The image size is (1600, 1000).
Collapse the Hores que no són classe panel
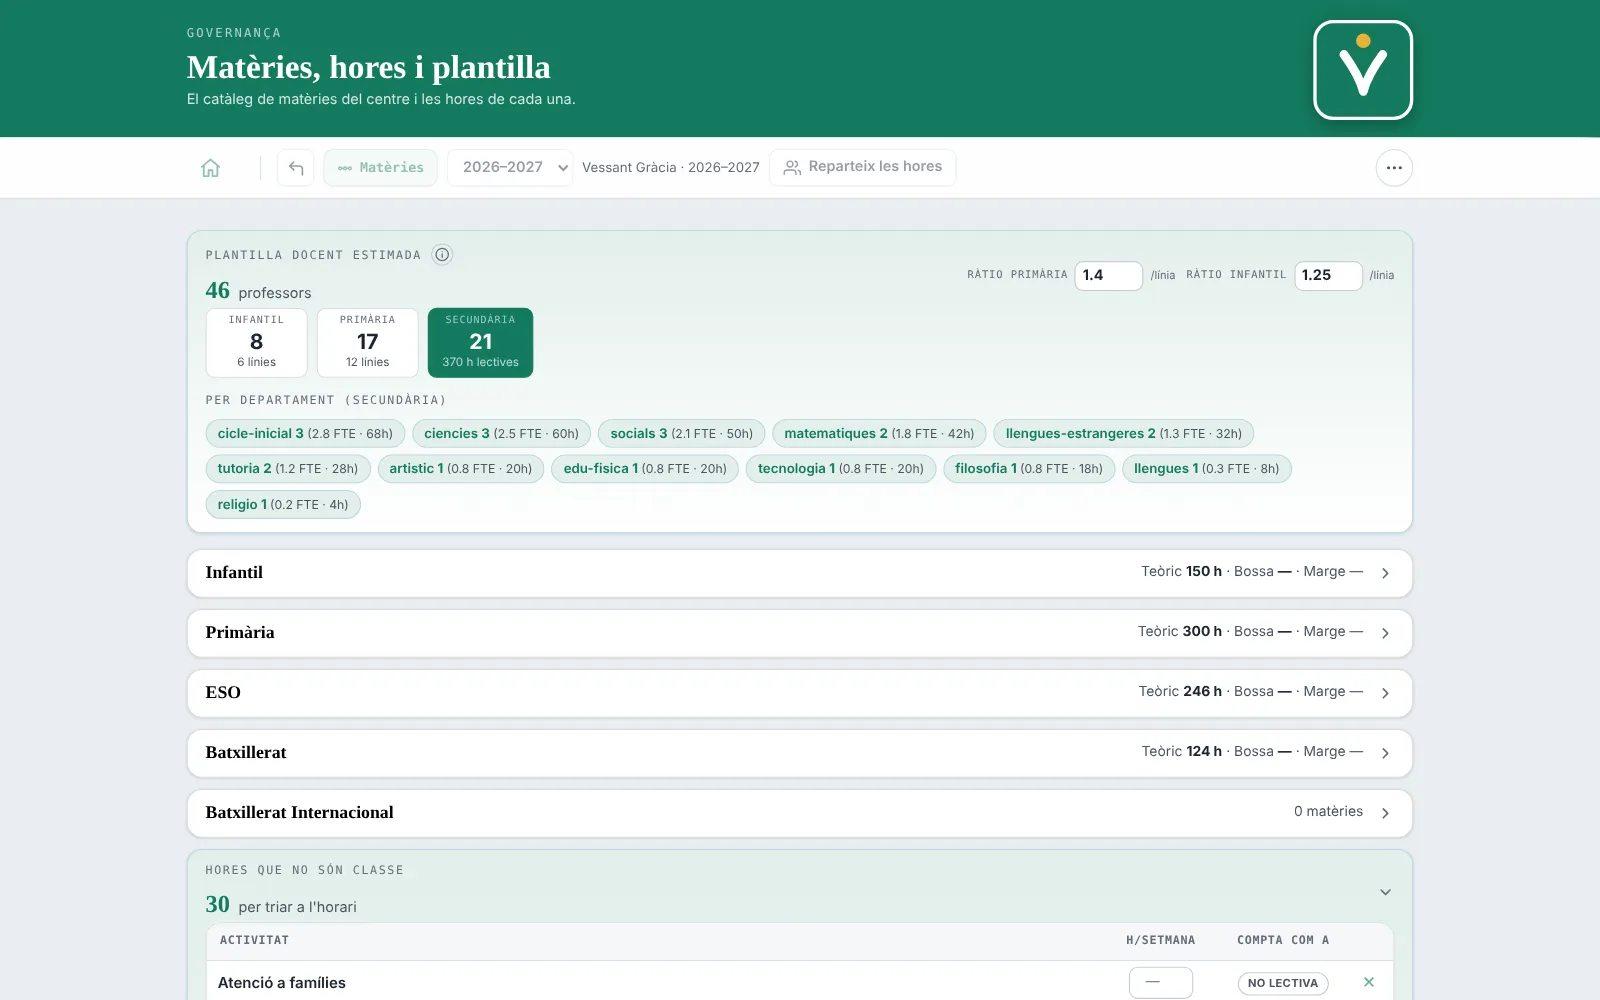(x=1385, y=892)
